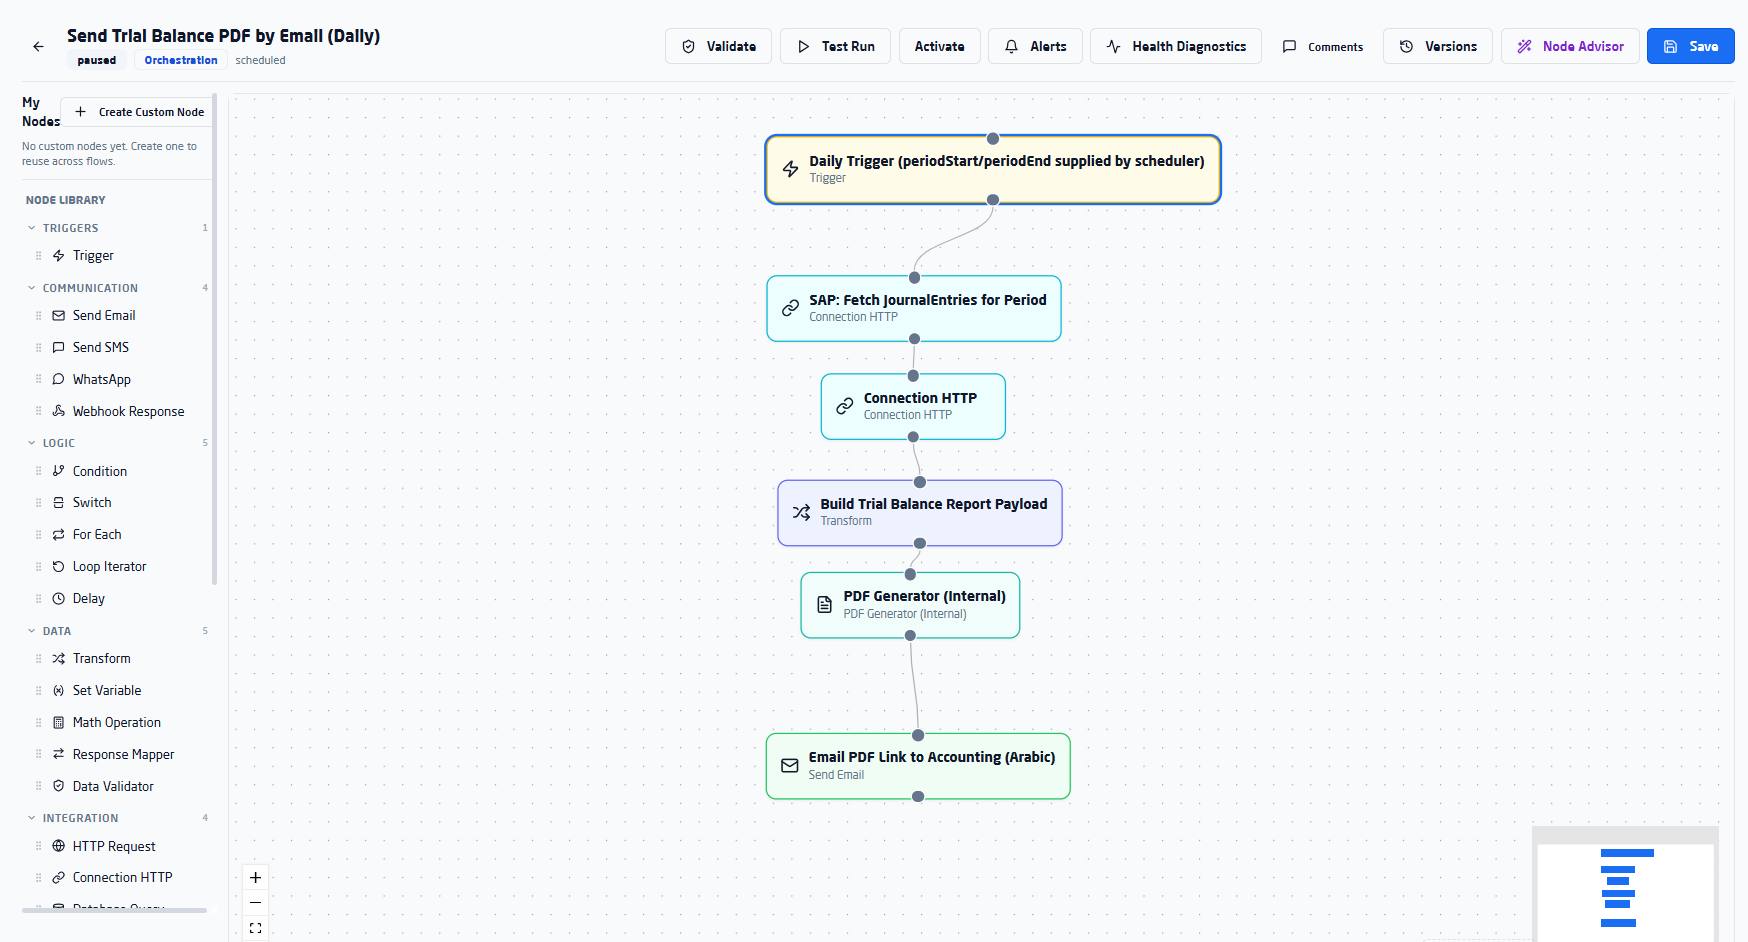This screenshot has height=942, width=1748.
Task: Fit the canvas view to screen
Action: pyautogui.click(x=255, y=928)
